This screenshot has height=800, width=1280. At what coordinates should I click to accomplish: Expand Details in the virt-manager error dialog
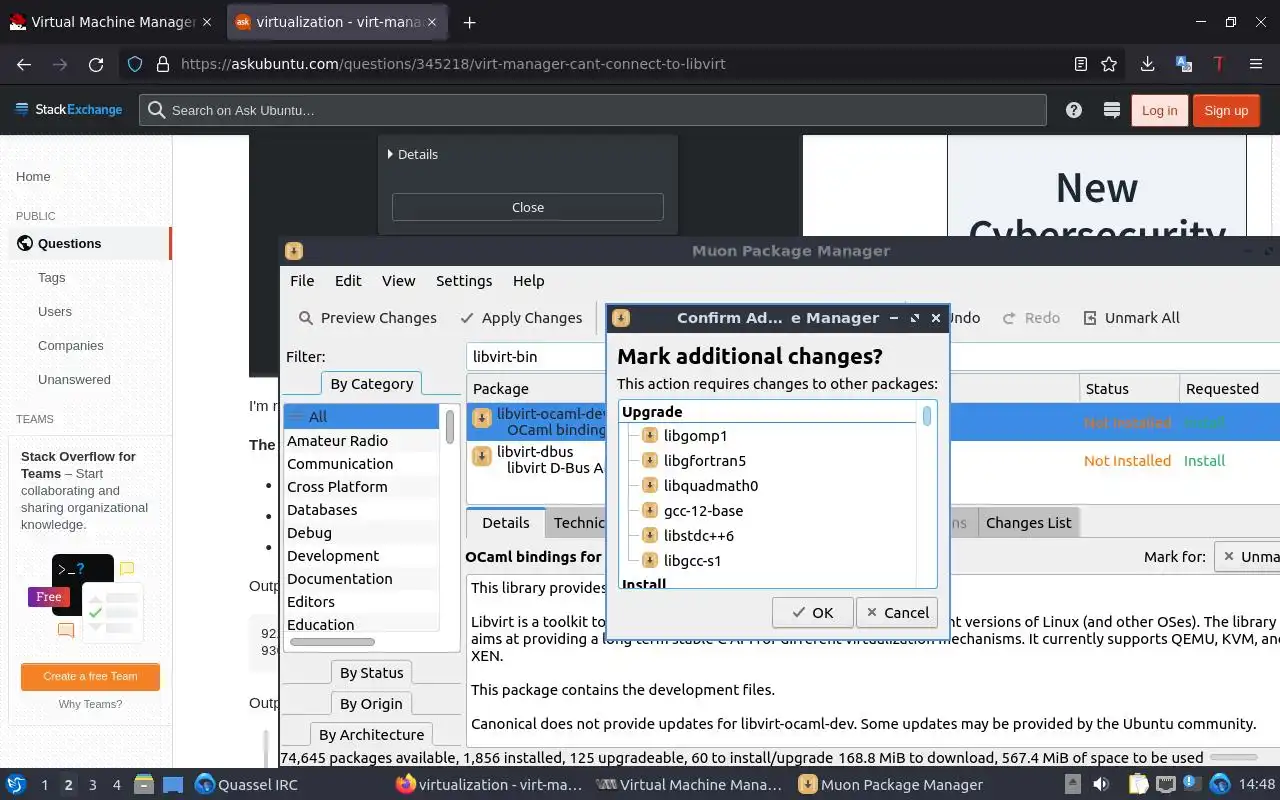(x=413, y=154)
